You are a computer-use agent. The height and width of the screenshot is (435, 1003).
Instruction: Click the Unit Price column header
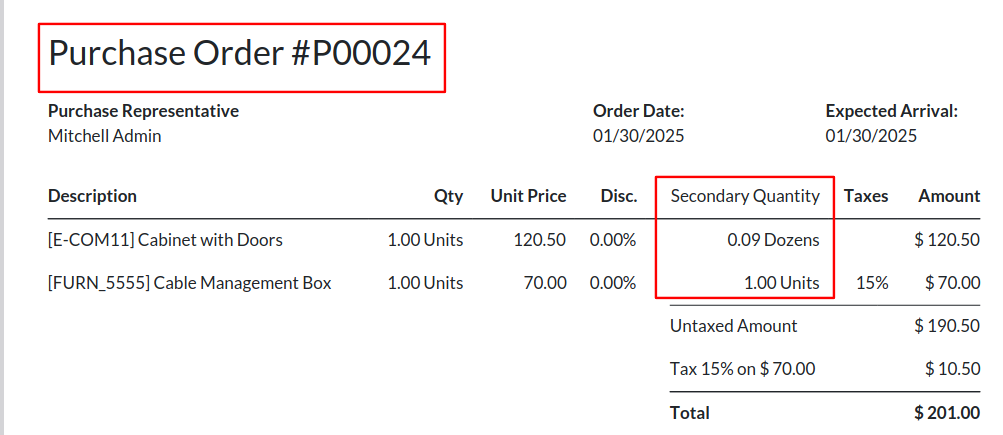click(528, 196)
